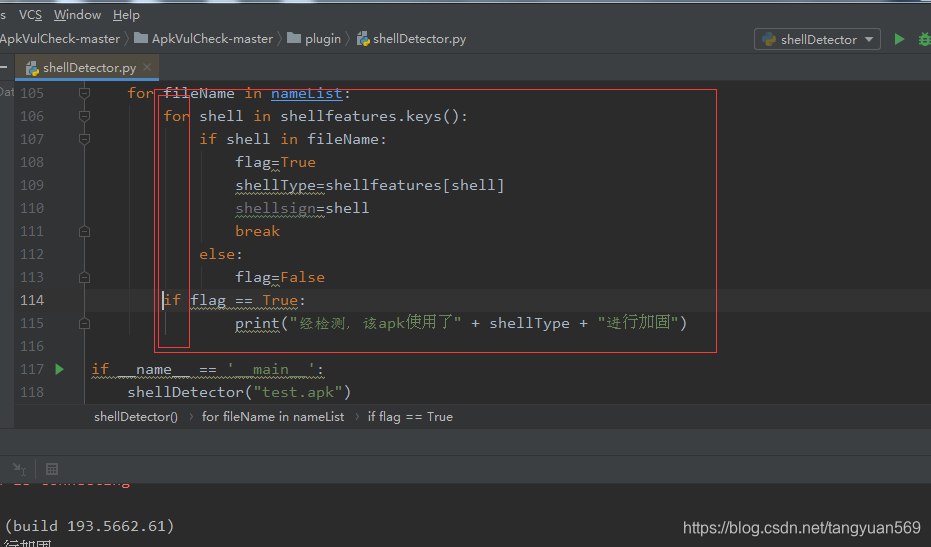Collapse the fold marker at line 107

pyautogui.click(x=84, y=139)
